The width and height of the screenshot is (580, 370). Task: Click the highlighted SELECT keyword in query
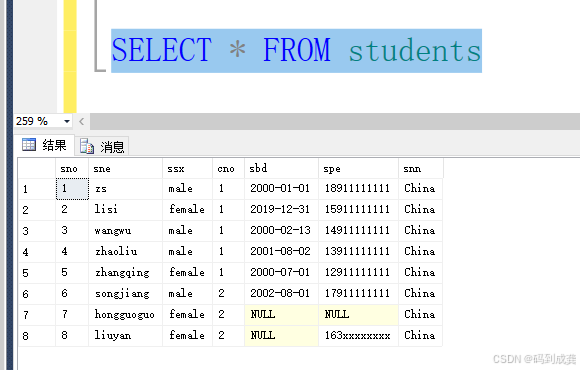[x=162, y=50]
